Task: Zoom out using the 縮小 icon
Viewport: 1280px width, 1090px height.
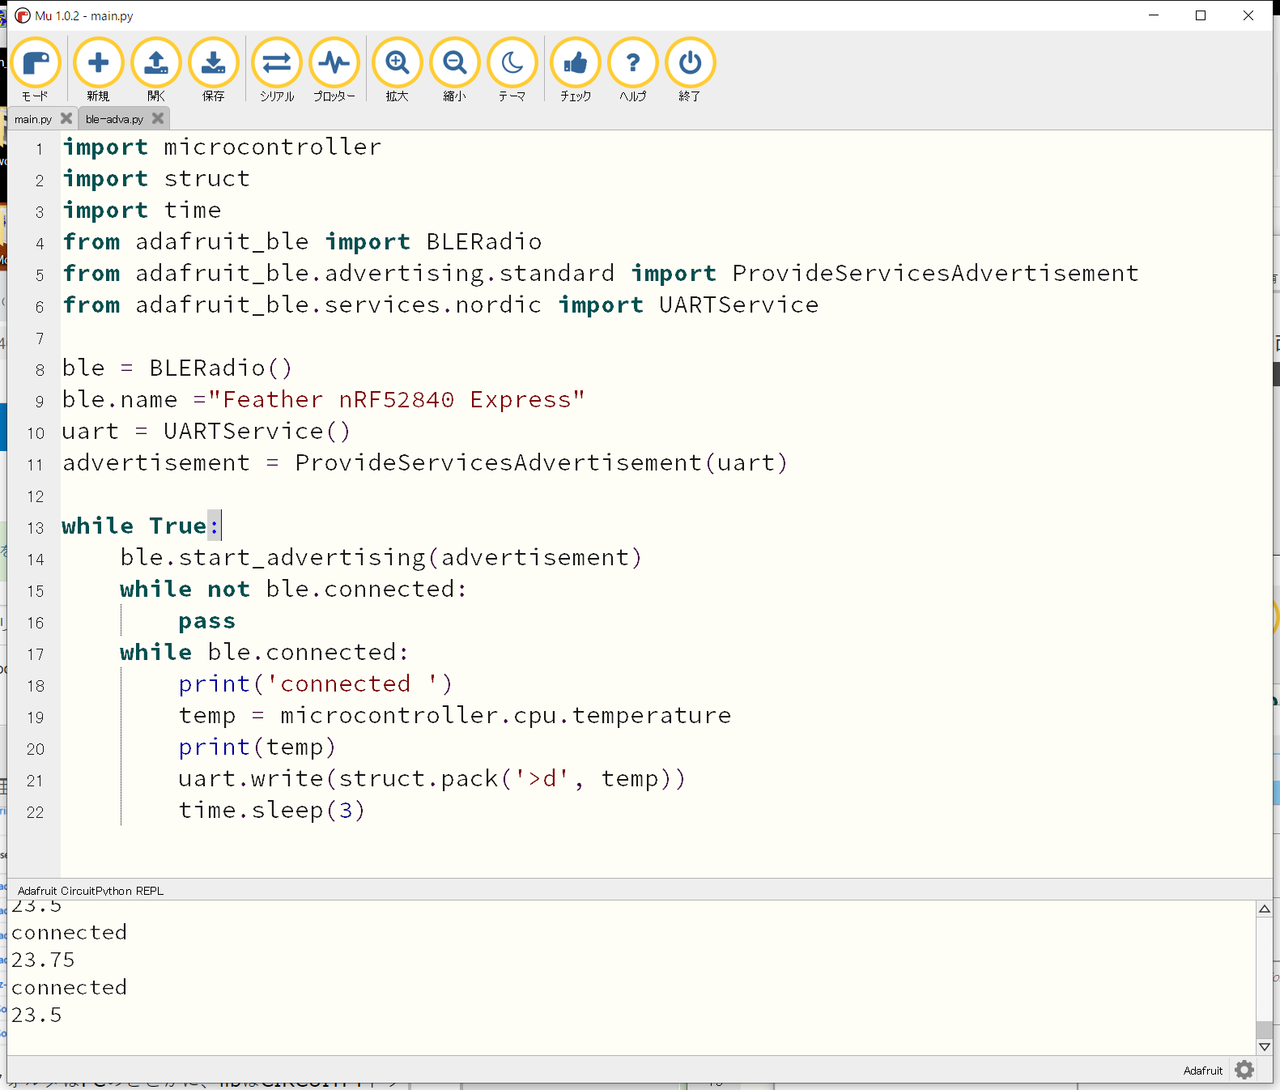Action: tap(455, 62)
